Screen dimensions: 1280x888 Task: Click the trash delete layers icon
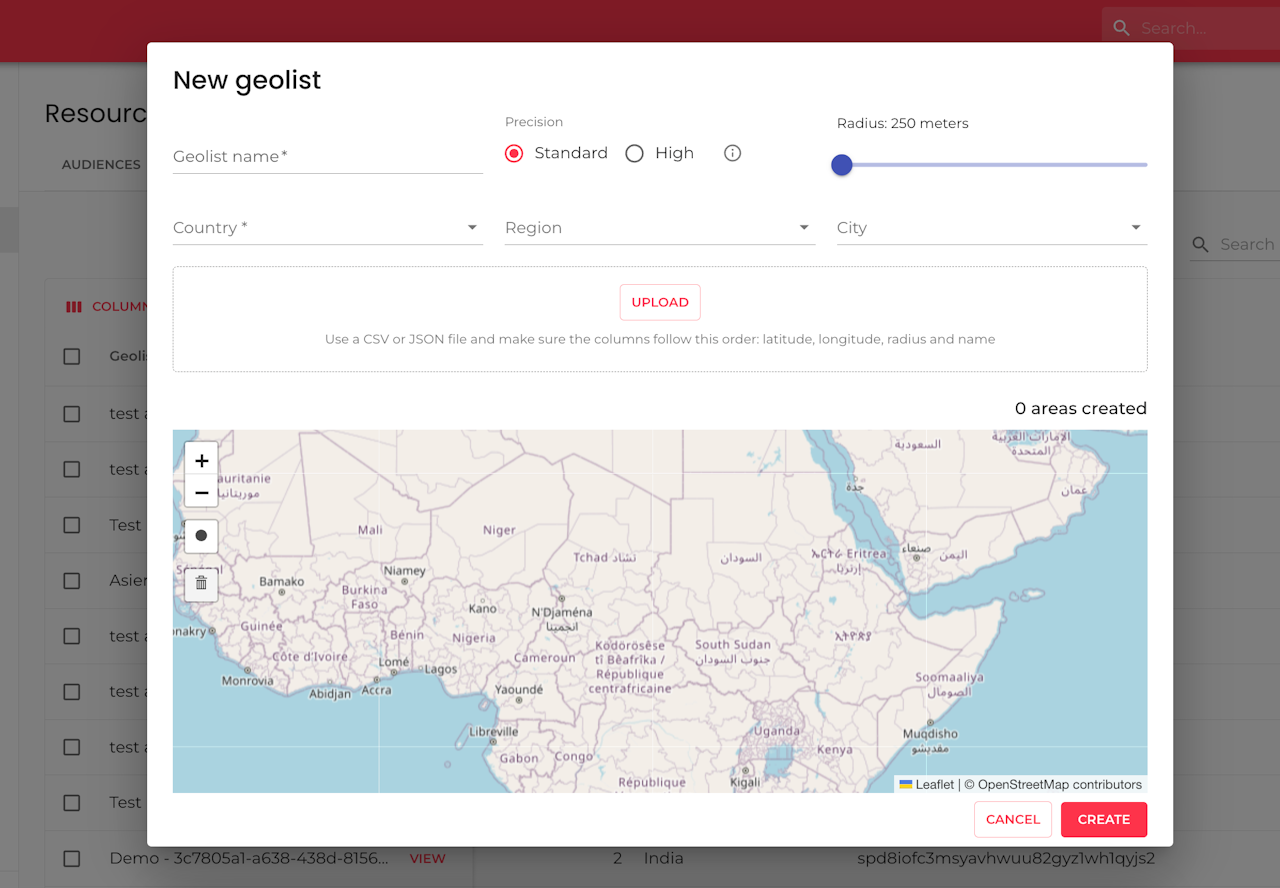201,583
